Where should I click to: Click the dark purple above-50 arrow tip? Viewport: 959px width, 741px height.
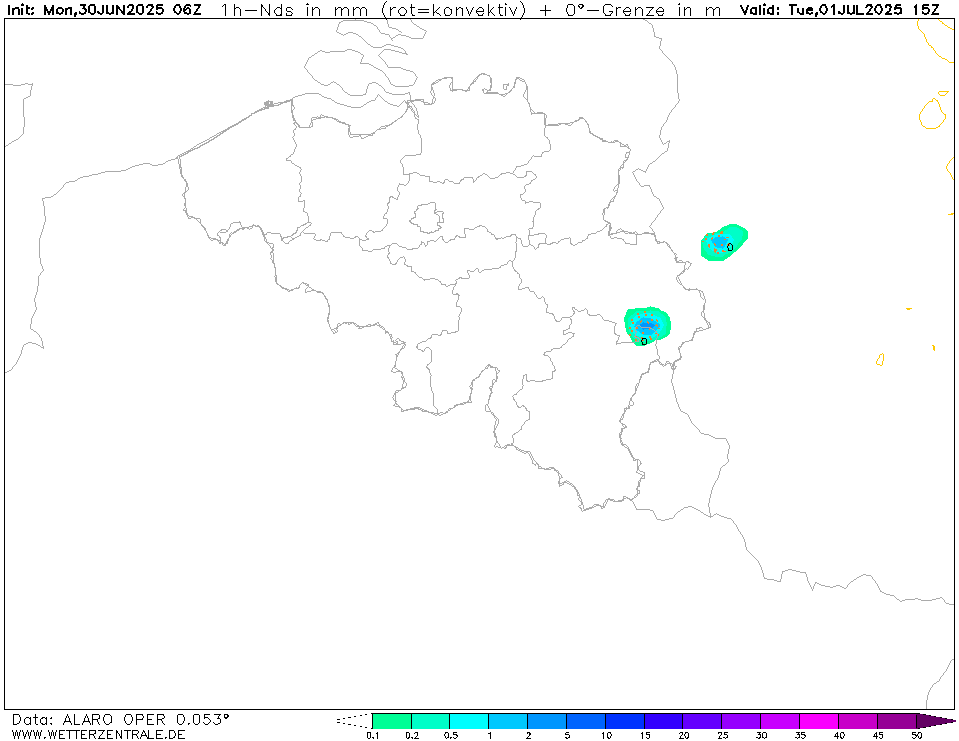tap(935, 721)
